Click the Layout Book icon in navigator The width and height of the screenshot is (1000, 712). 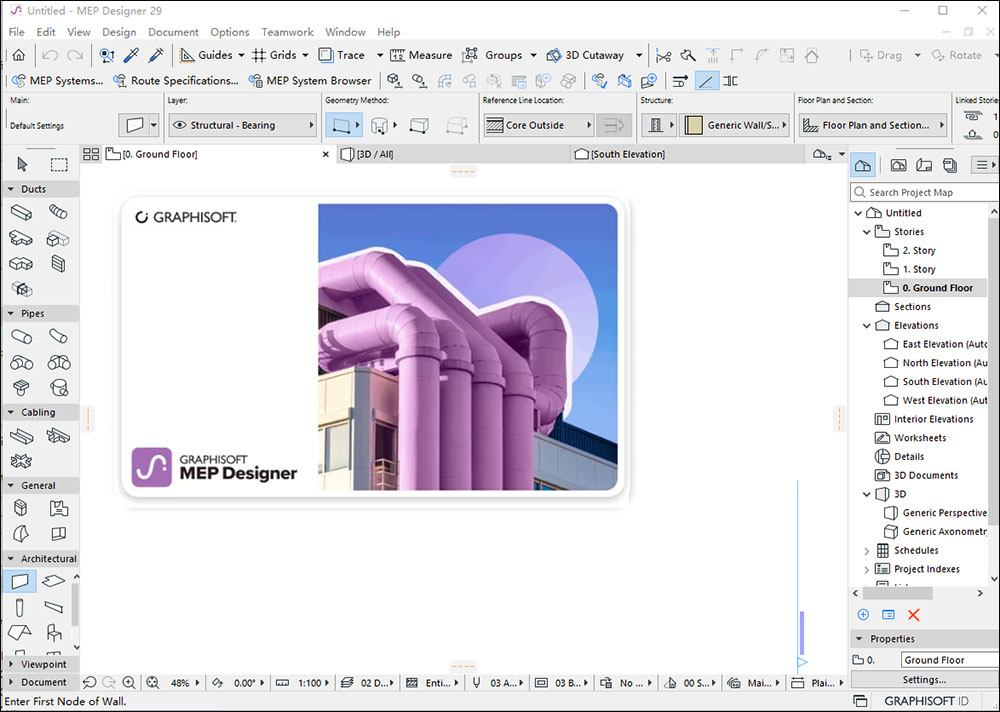(923, 165)
